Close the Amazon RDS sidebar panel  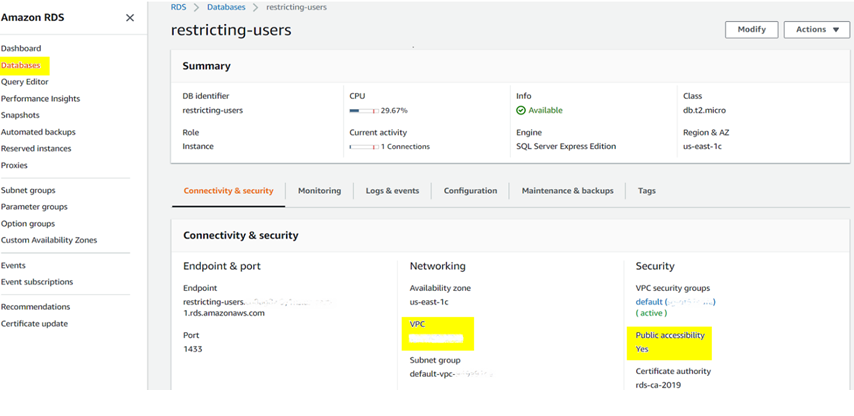130,18
